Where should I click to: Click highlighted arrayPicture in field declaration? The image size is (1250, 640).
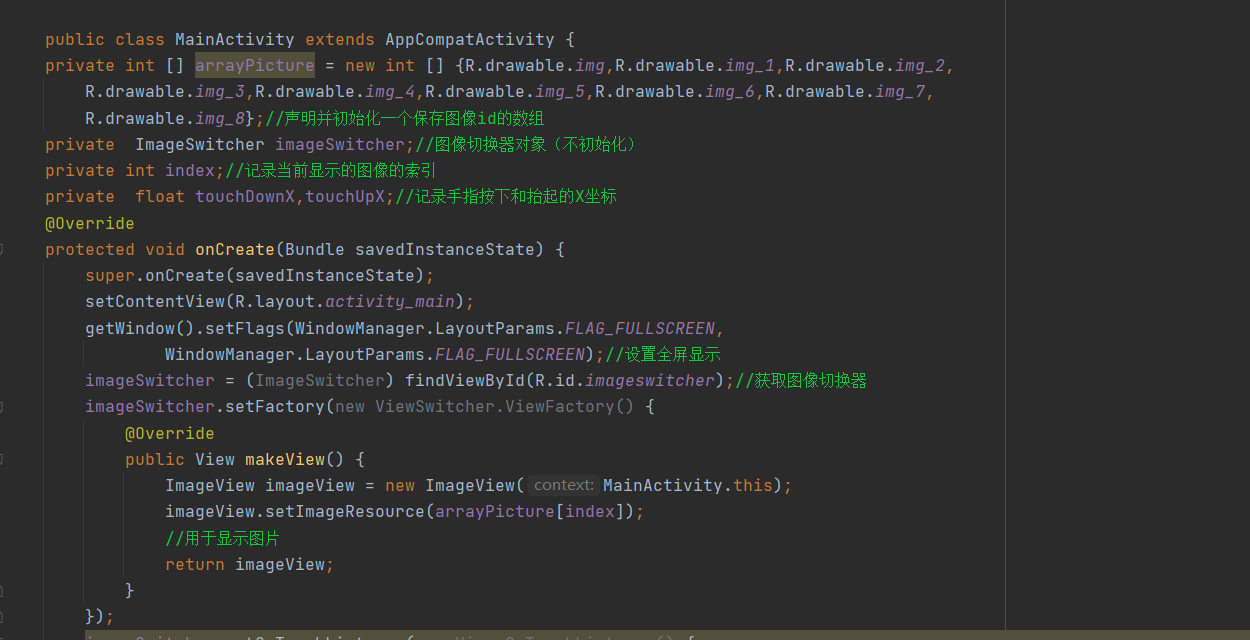pos(255,66)
